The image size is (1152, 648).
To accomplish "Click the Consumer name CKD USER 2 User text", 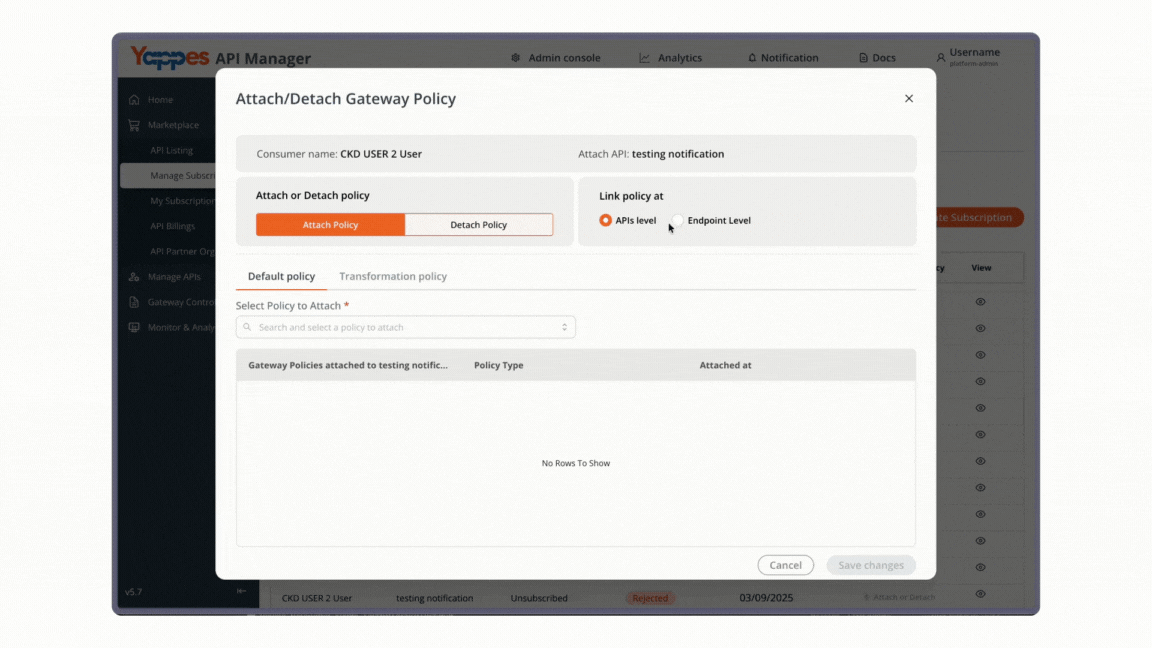I will [x=339, y=154].
